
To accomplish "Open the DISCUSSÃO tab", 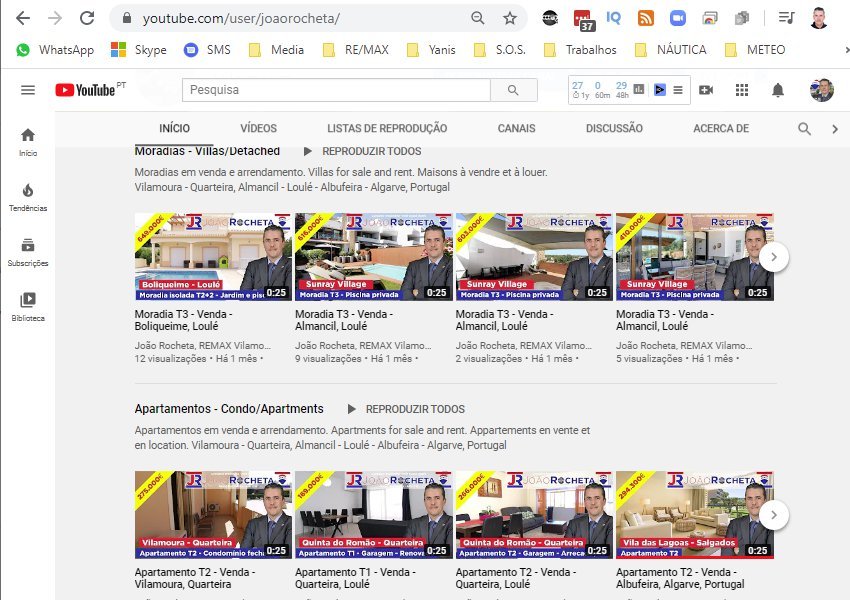I will pos(614,128).
